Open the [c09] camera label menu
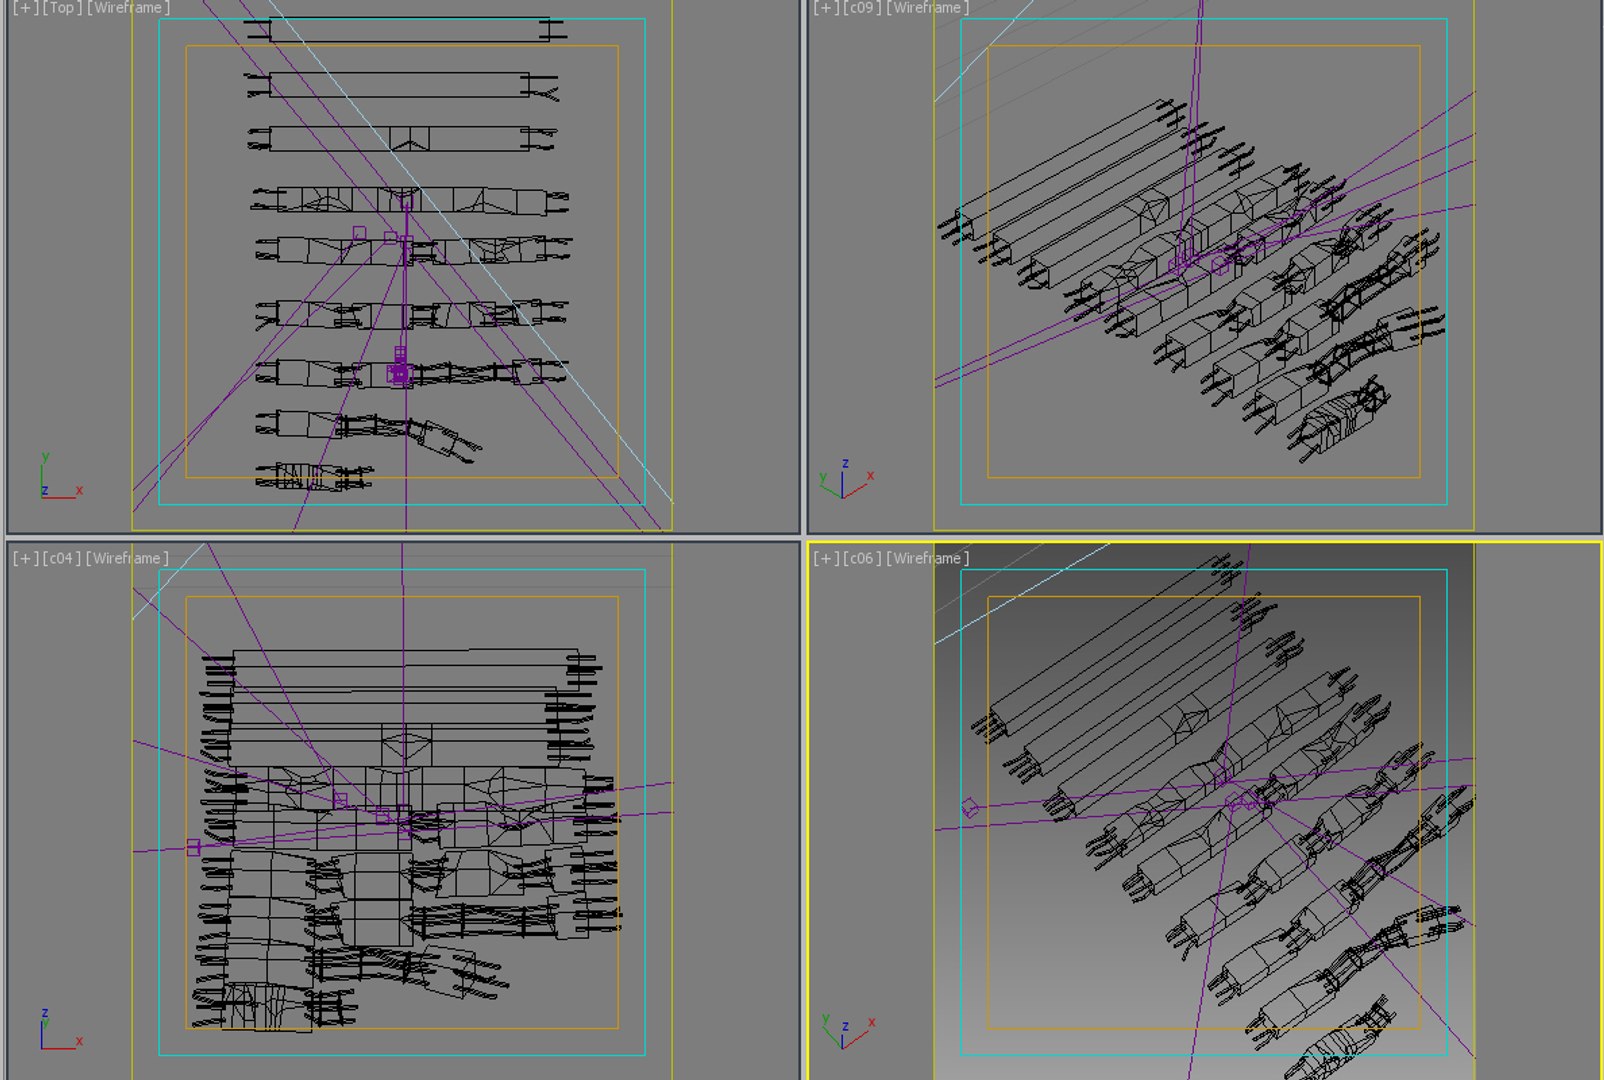Image resolution: width=1604 pixels, height=1080 pixels. tap(863, 7)
